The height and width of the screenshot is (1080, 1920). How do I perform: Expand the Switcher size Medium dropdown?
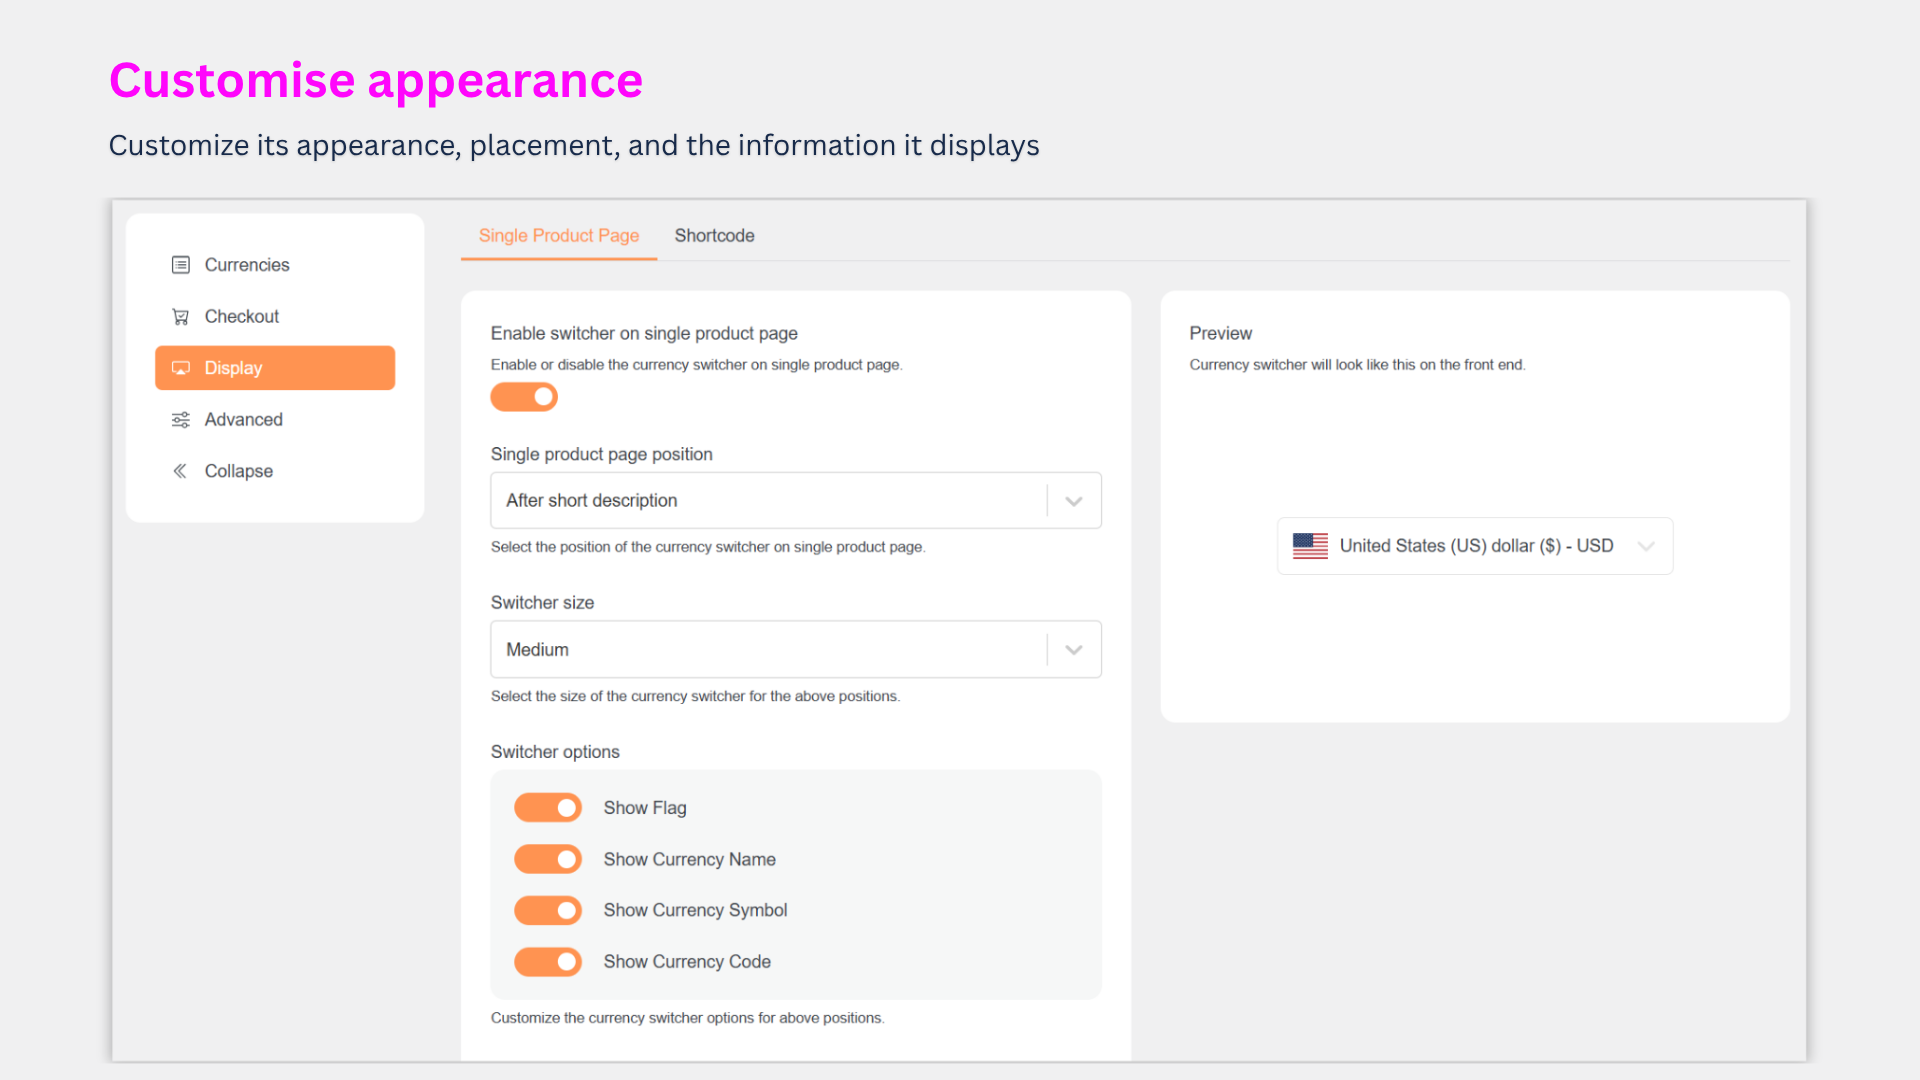click(x=770, y=650)
